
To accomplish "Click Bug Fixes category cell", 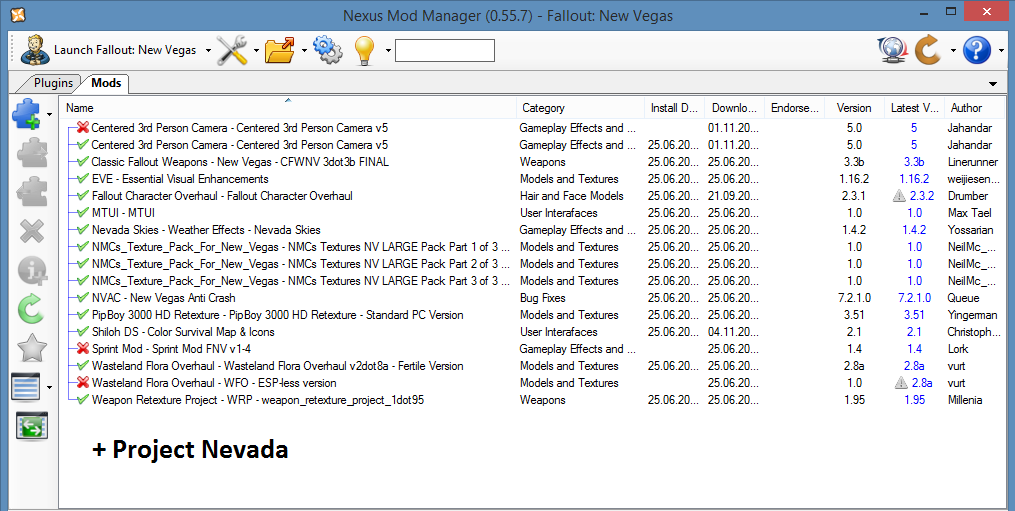I will 542,298.
